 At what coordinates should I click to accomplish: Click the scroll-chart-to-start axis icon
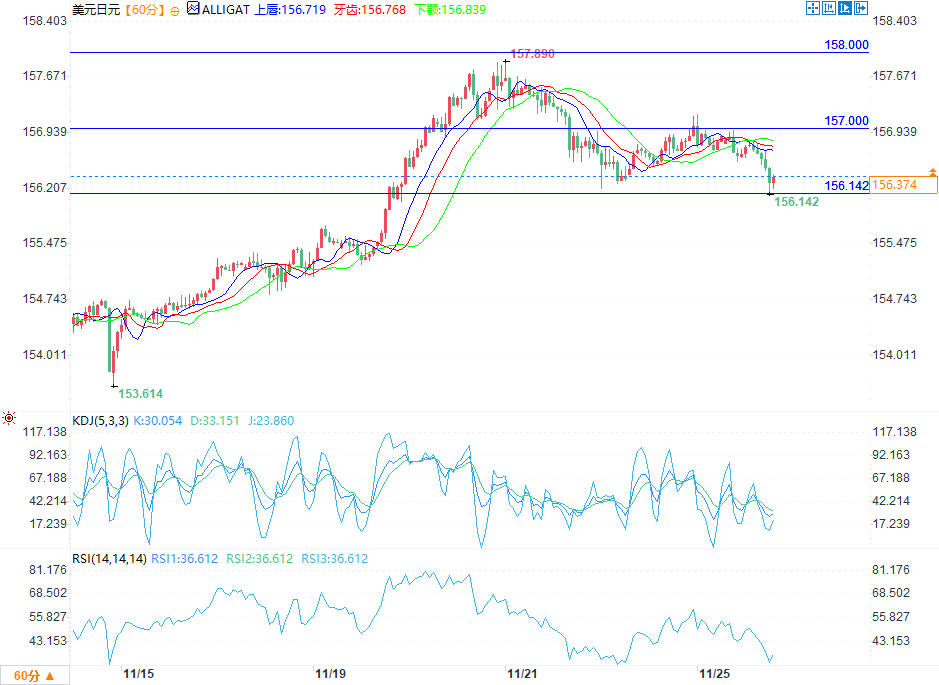click(829, 8)
